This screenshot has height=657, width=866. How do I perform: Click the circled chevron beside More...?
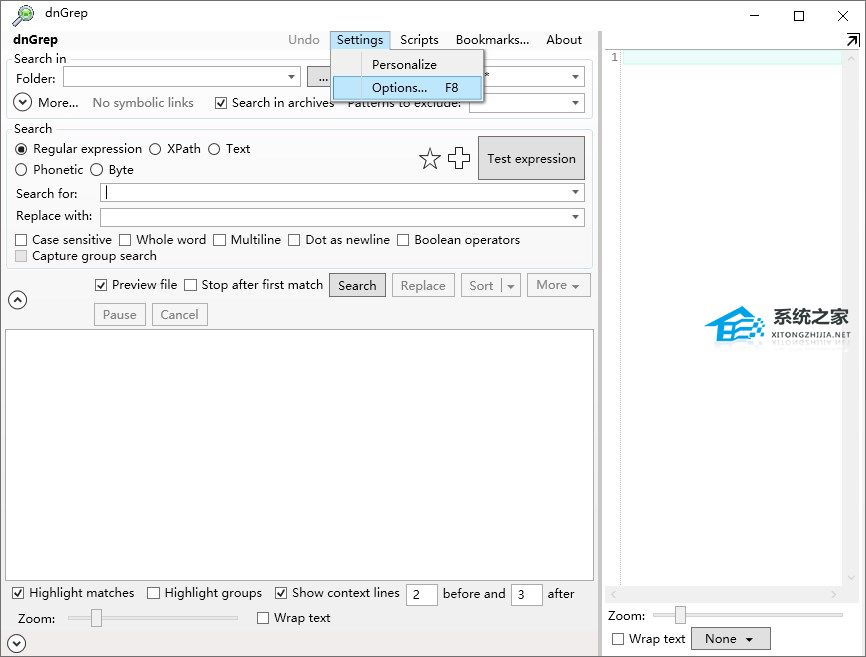23,102
